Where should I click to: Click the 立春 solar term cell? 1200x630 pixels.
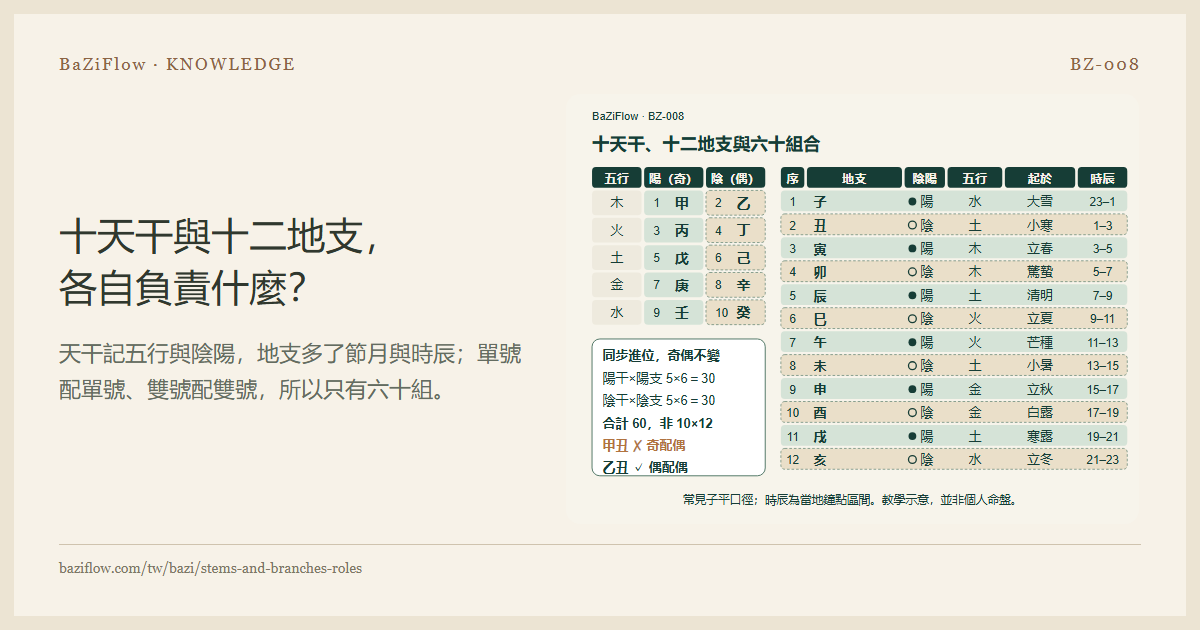(x=1040, y=248)
